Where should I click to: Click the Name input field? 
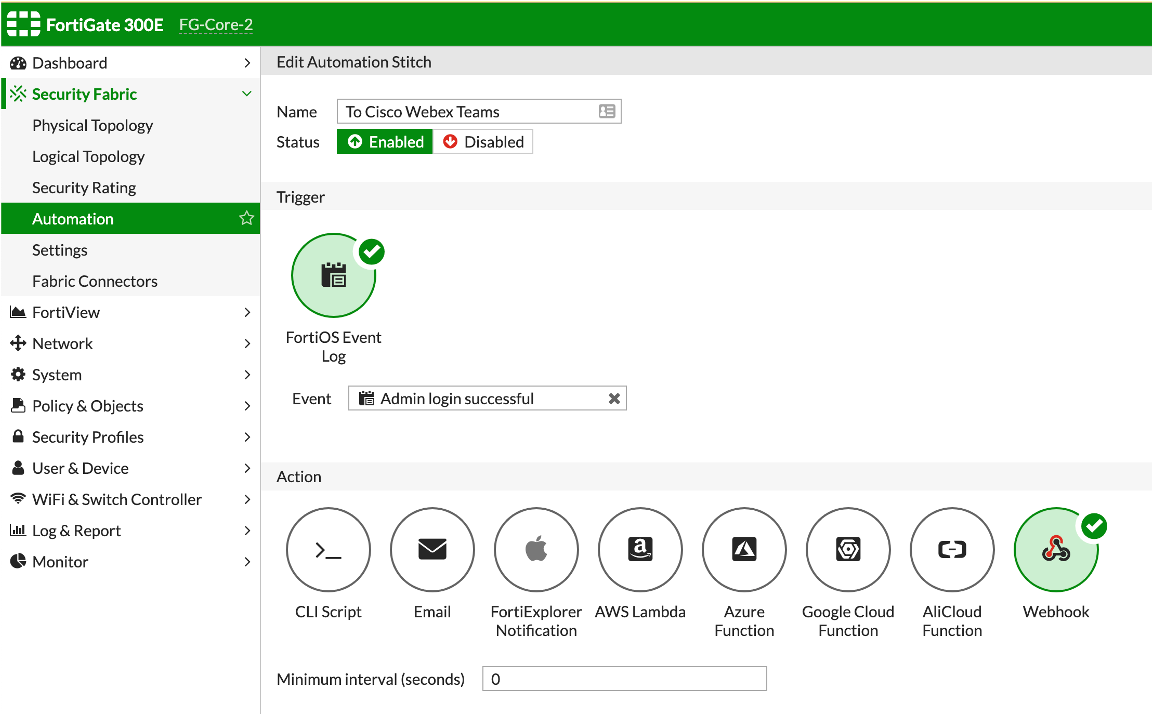pos(479,112)
